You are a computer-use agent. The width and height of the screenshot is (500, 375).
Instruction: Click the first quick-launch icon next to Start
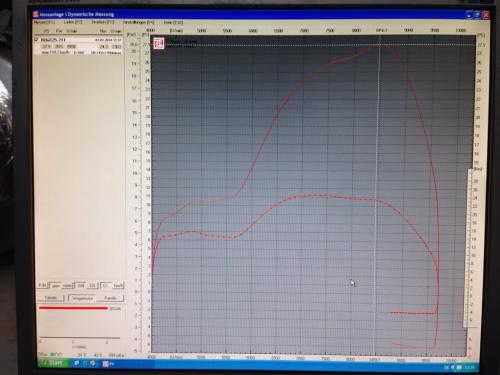[x=77, y=363]
